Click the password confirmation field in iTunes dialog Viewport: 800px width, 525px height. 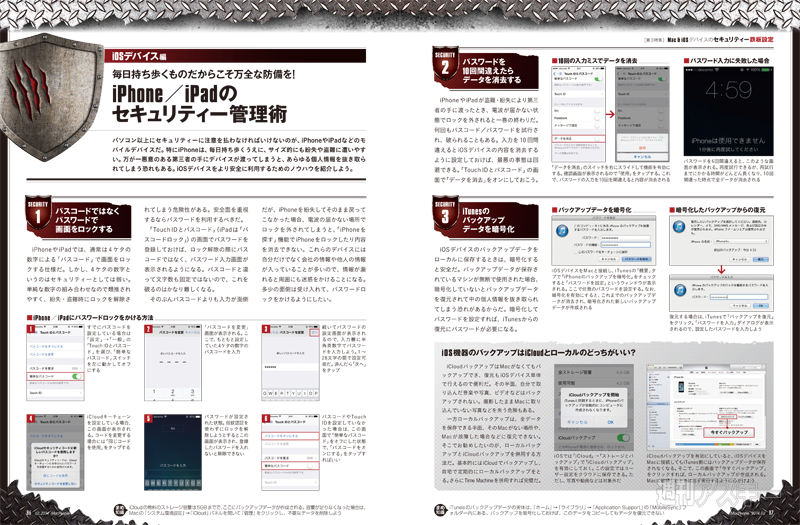[x=625, y=245]
